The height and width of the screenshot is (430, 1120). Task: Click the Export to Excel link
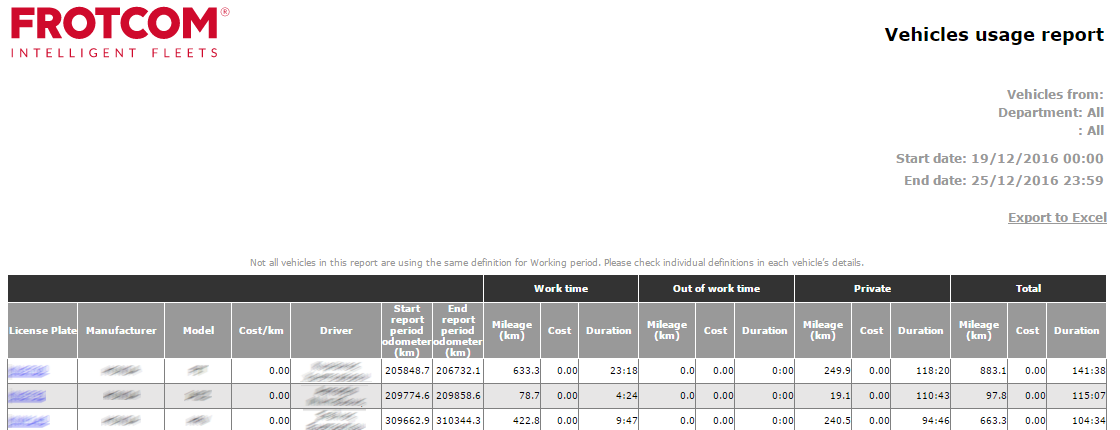point(1056,217)
